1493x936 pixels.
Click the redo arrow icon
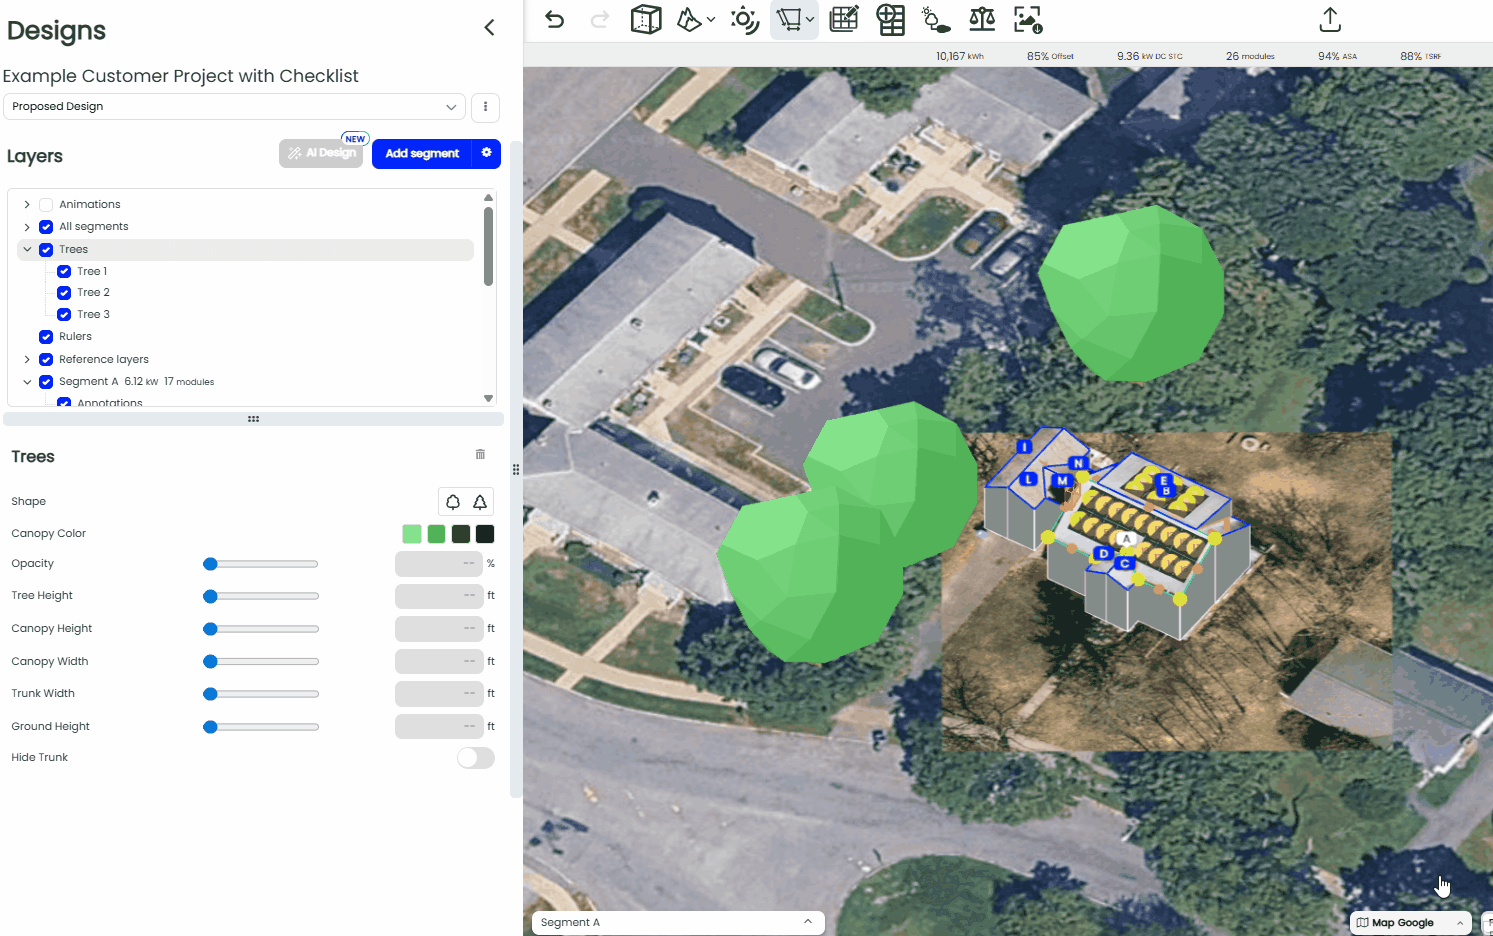click(599, 20)
